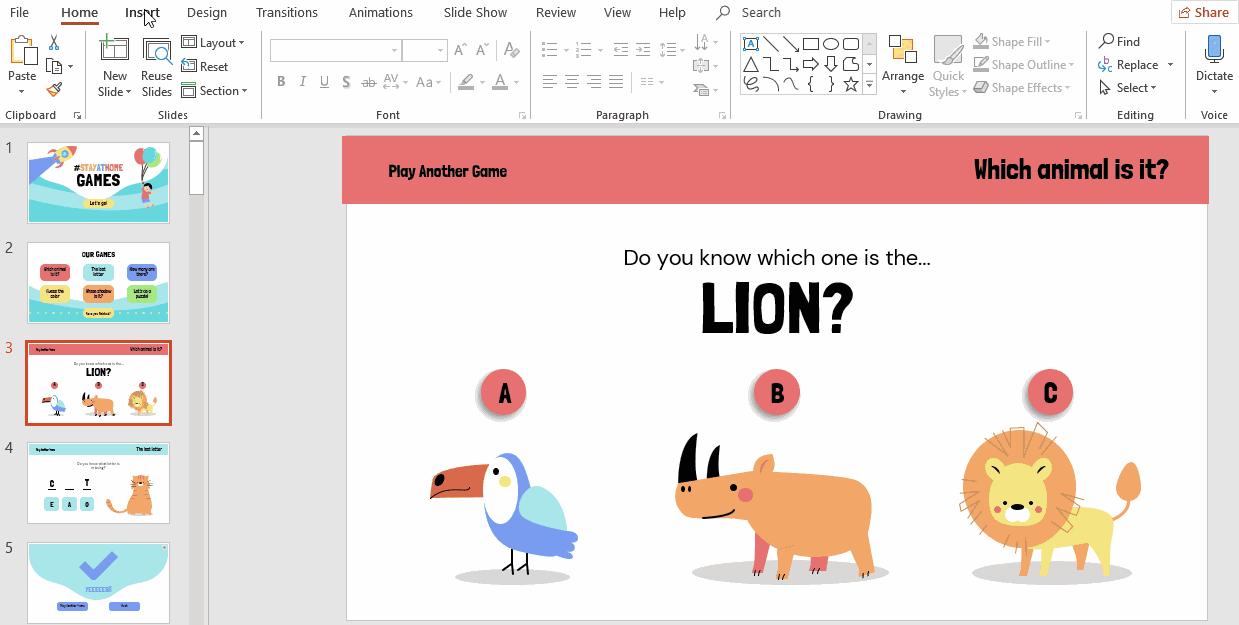Click the Reuse Slides icon
This screenshot has height=625, width=1239.
[x=156, y=66]
